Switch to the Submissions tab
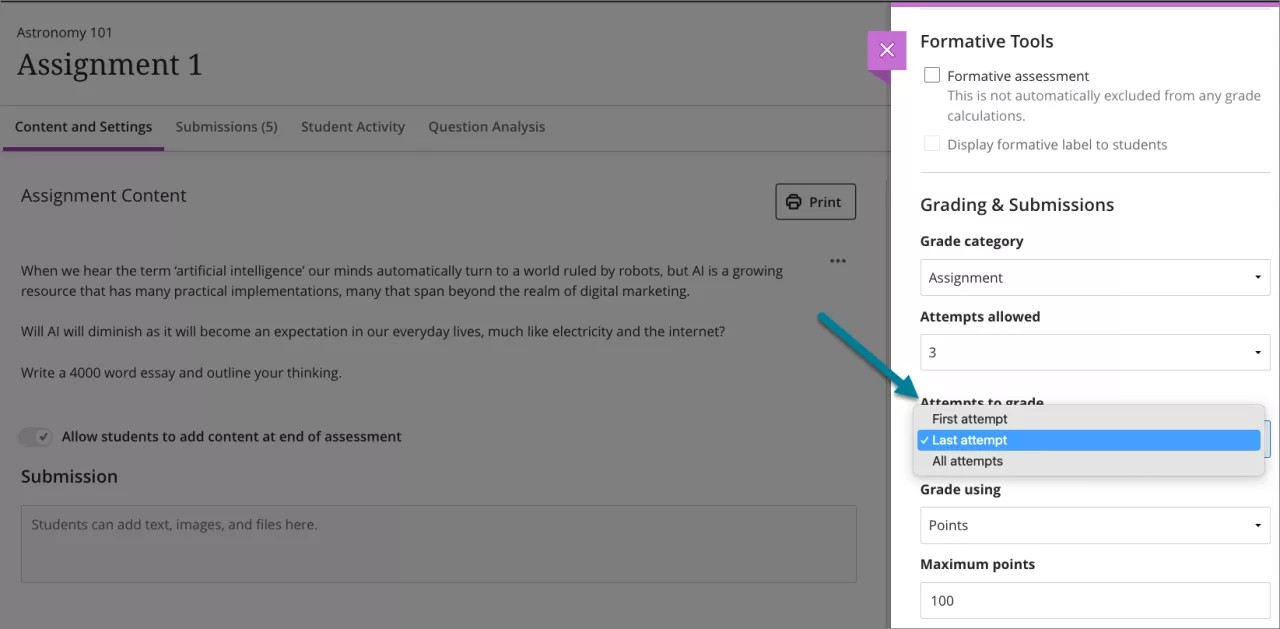This screenshot has height=629, width=1280. pos(226,127)
